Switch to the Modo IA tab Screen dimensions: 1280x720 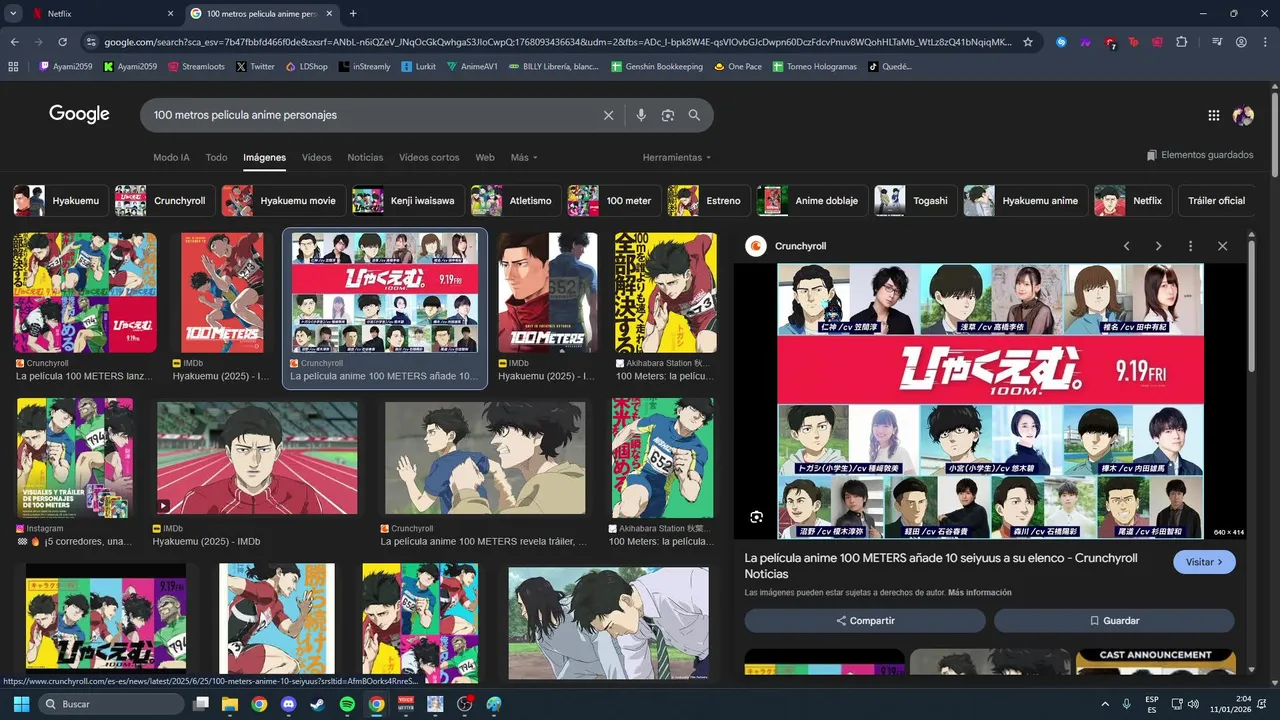[x=171, y=158]
